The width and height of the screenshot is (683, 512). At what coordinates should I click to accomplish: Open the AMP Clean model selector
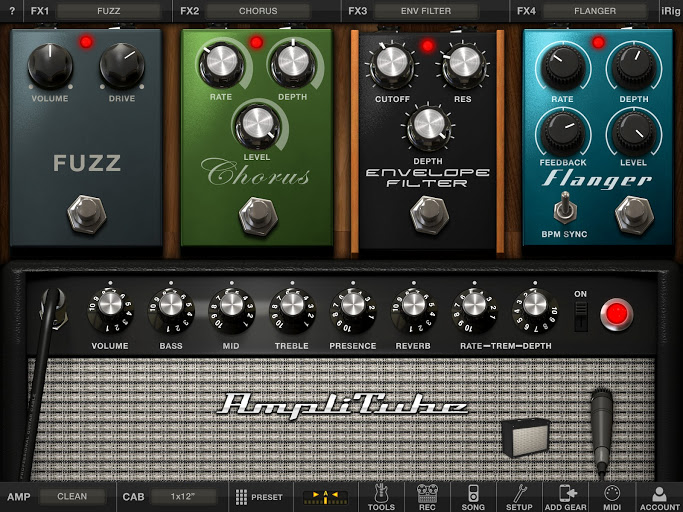point(72,497)
